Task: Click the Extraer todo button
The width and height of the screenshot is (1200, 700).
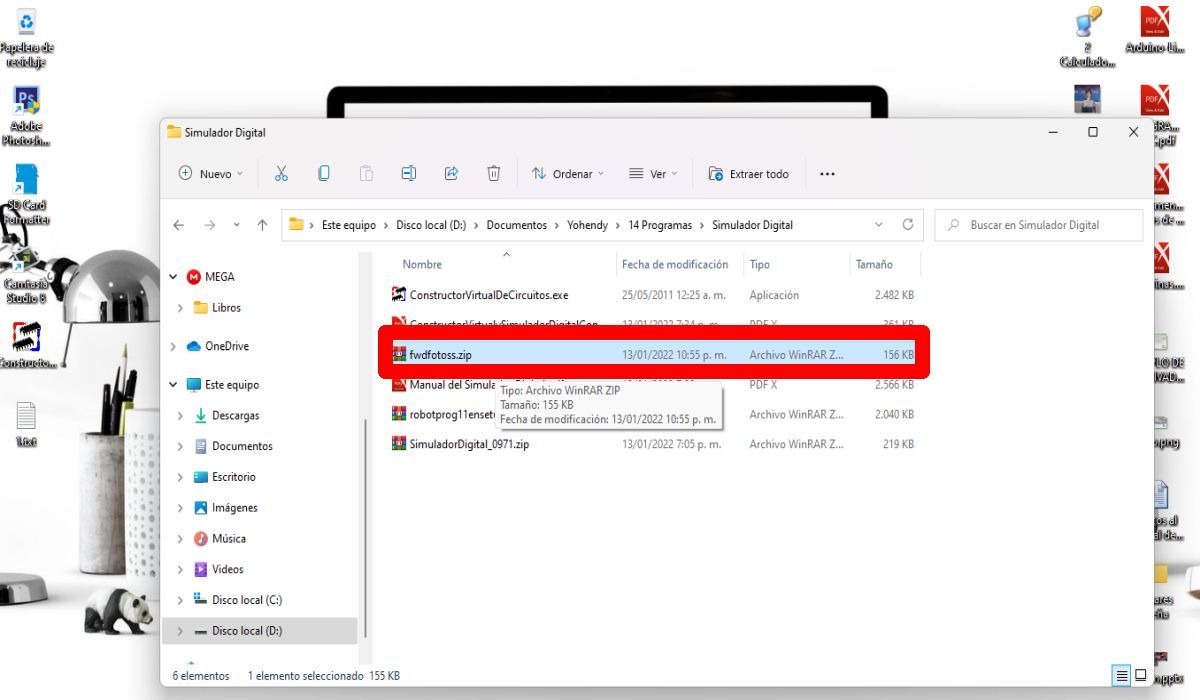Action: coord(748,174)
